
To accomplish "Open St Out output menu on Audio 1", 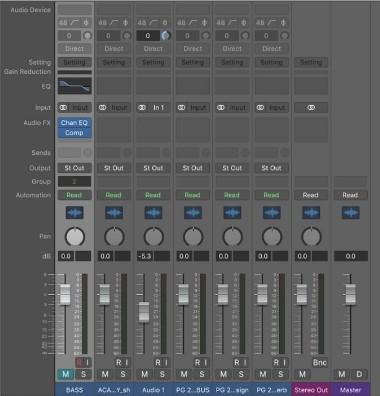I will click(x=153, y=168).
